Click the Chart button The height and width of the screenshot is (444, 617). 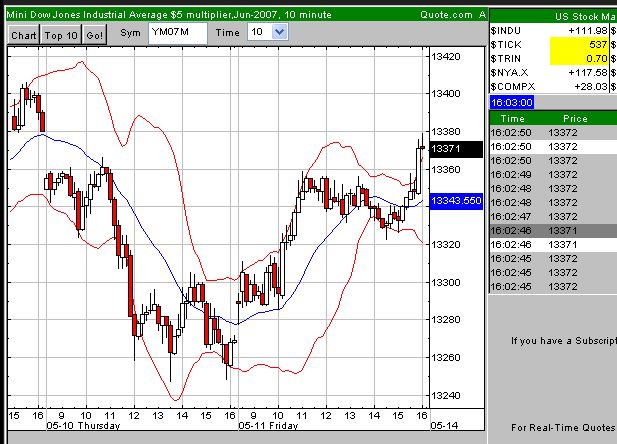(x=23, y=34)
